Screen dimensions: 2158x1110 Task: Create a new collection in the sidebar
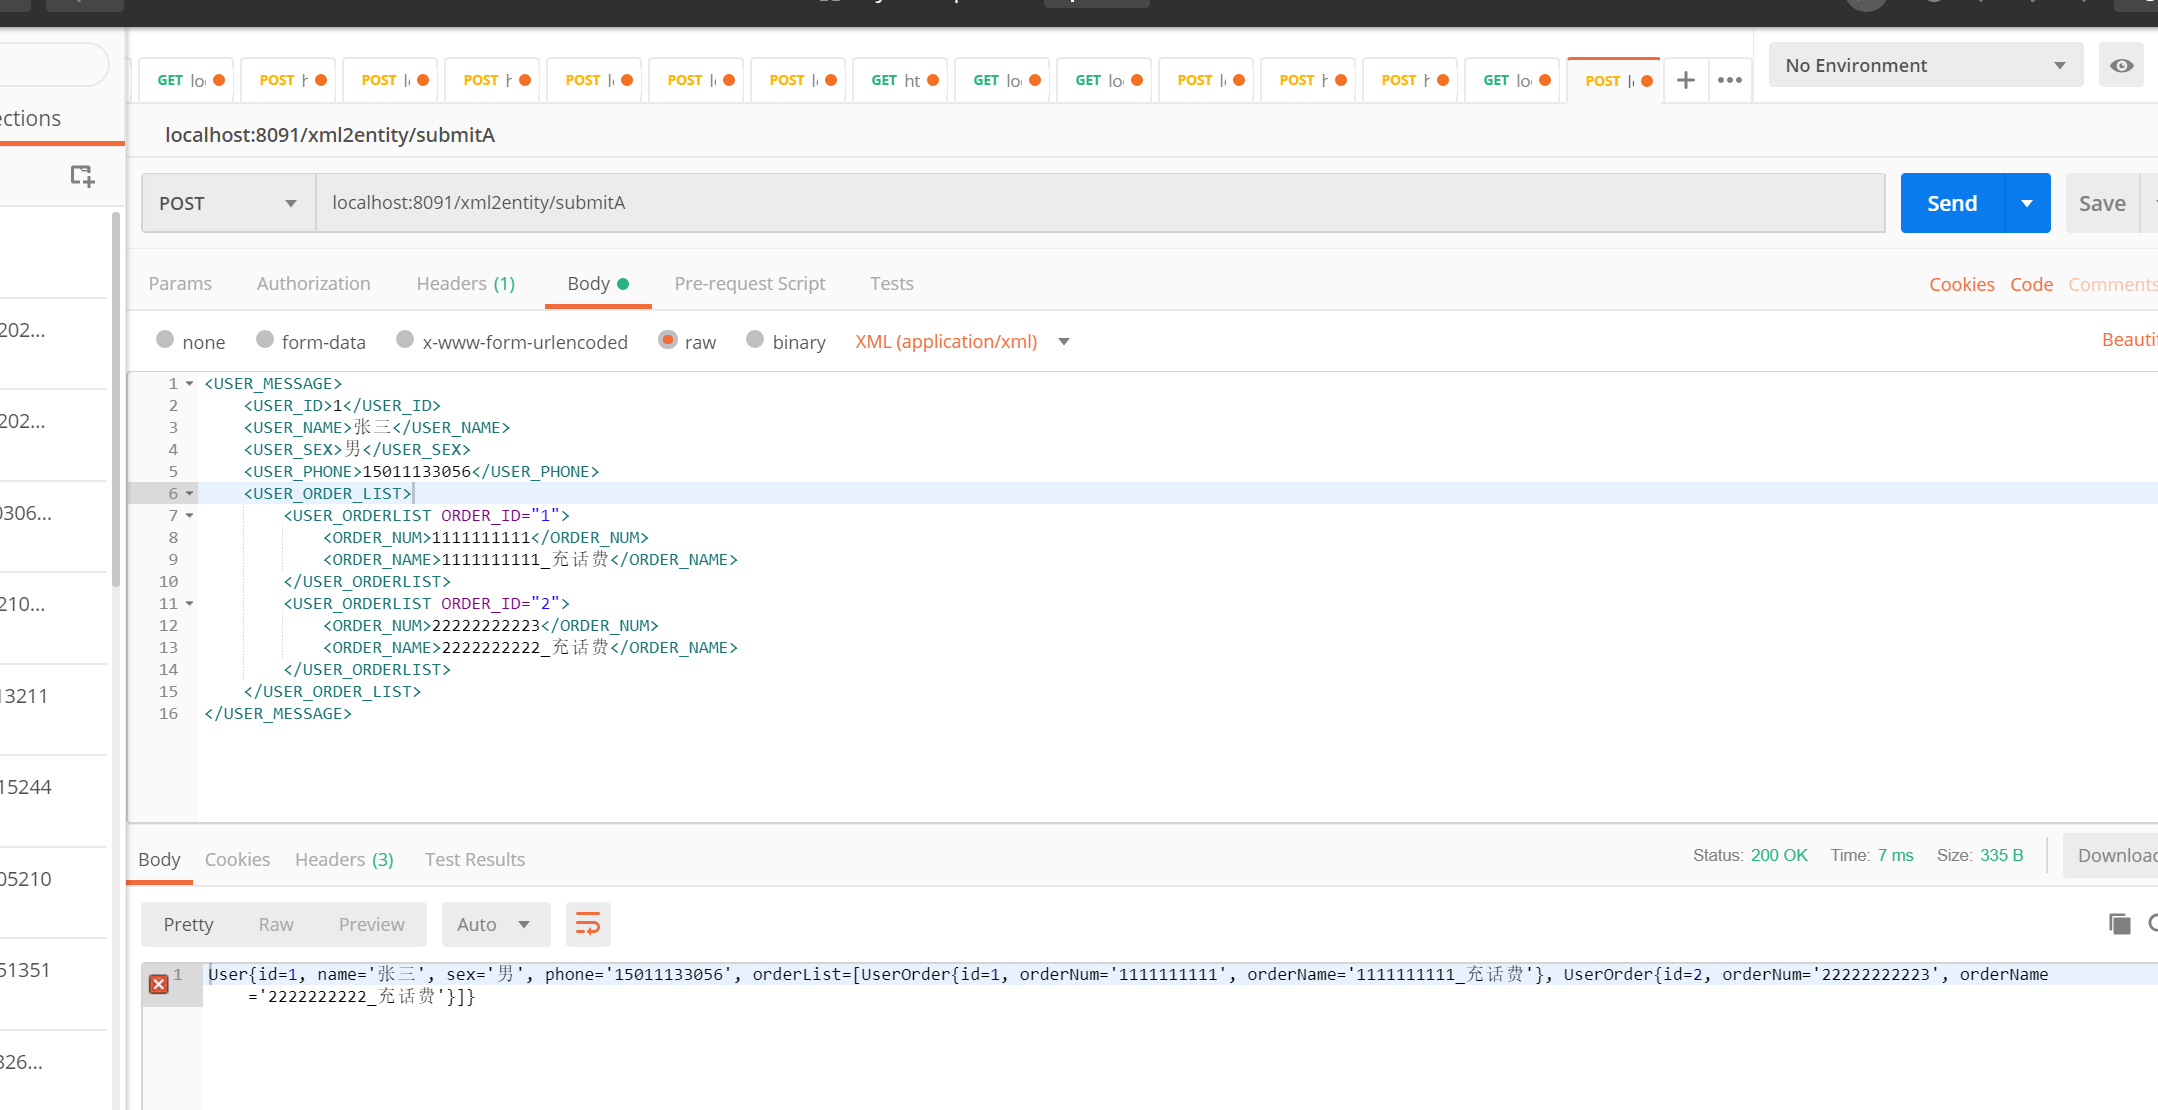tap(82, 176)
